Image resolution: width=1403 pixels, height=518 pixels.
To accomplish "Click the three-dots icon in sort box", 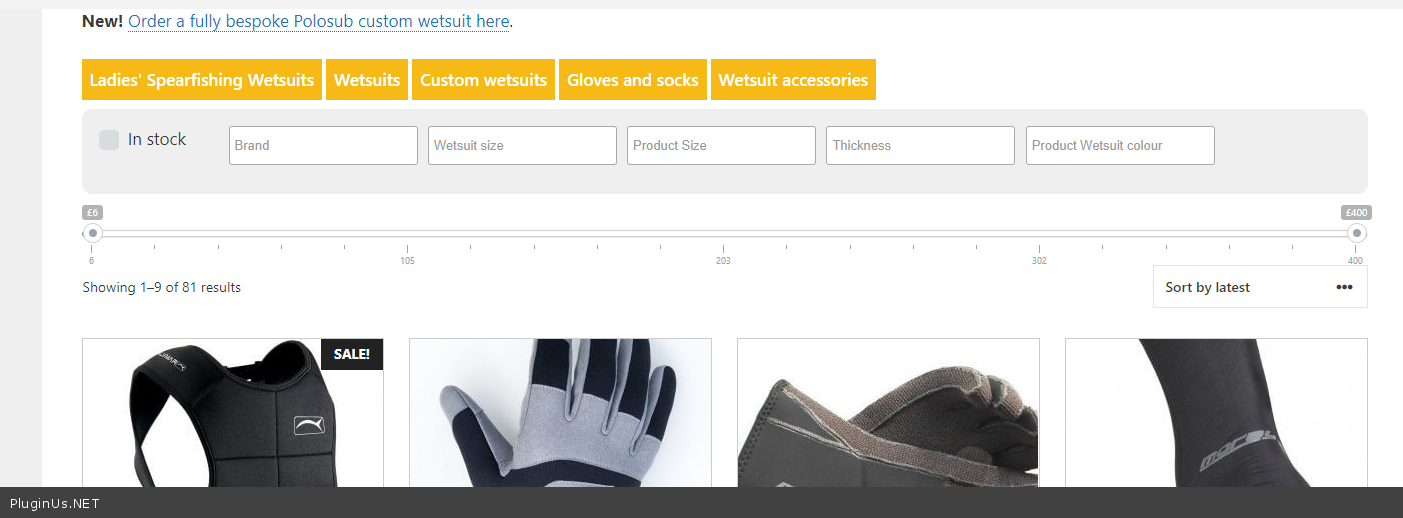I will pyautogui.click(x=1344, y=287).
